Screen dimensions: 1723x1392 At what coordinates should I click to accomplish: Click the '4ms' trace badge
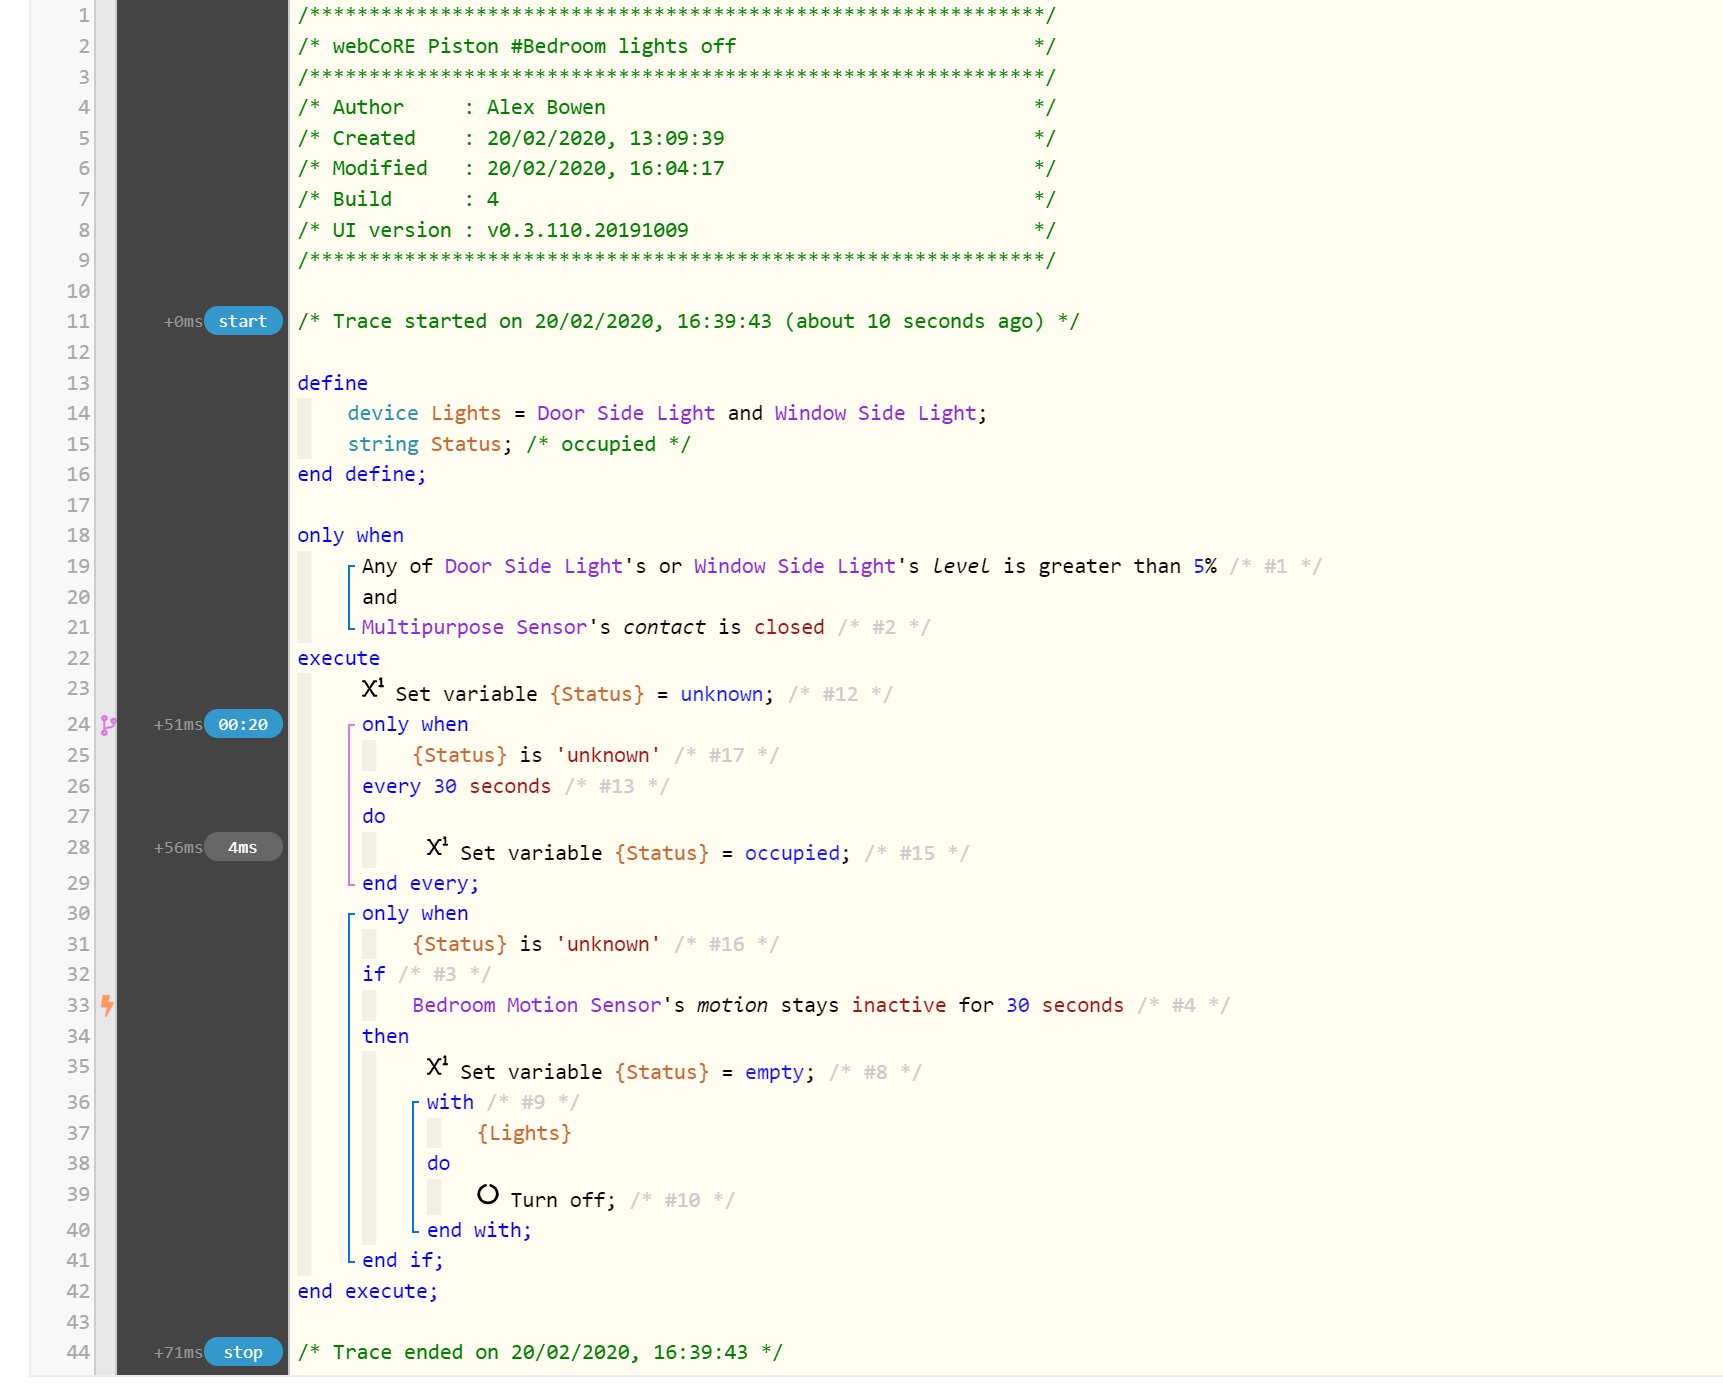point(243,847)
